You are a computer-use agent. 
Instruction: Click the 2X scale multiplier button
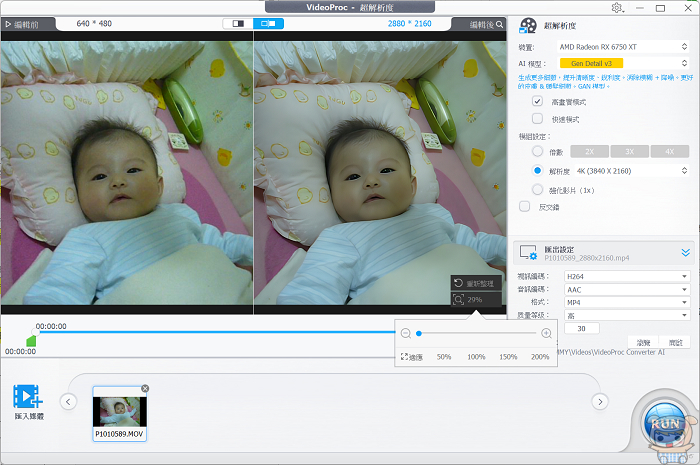coord(589,152)
